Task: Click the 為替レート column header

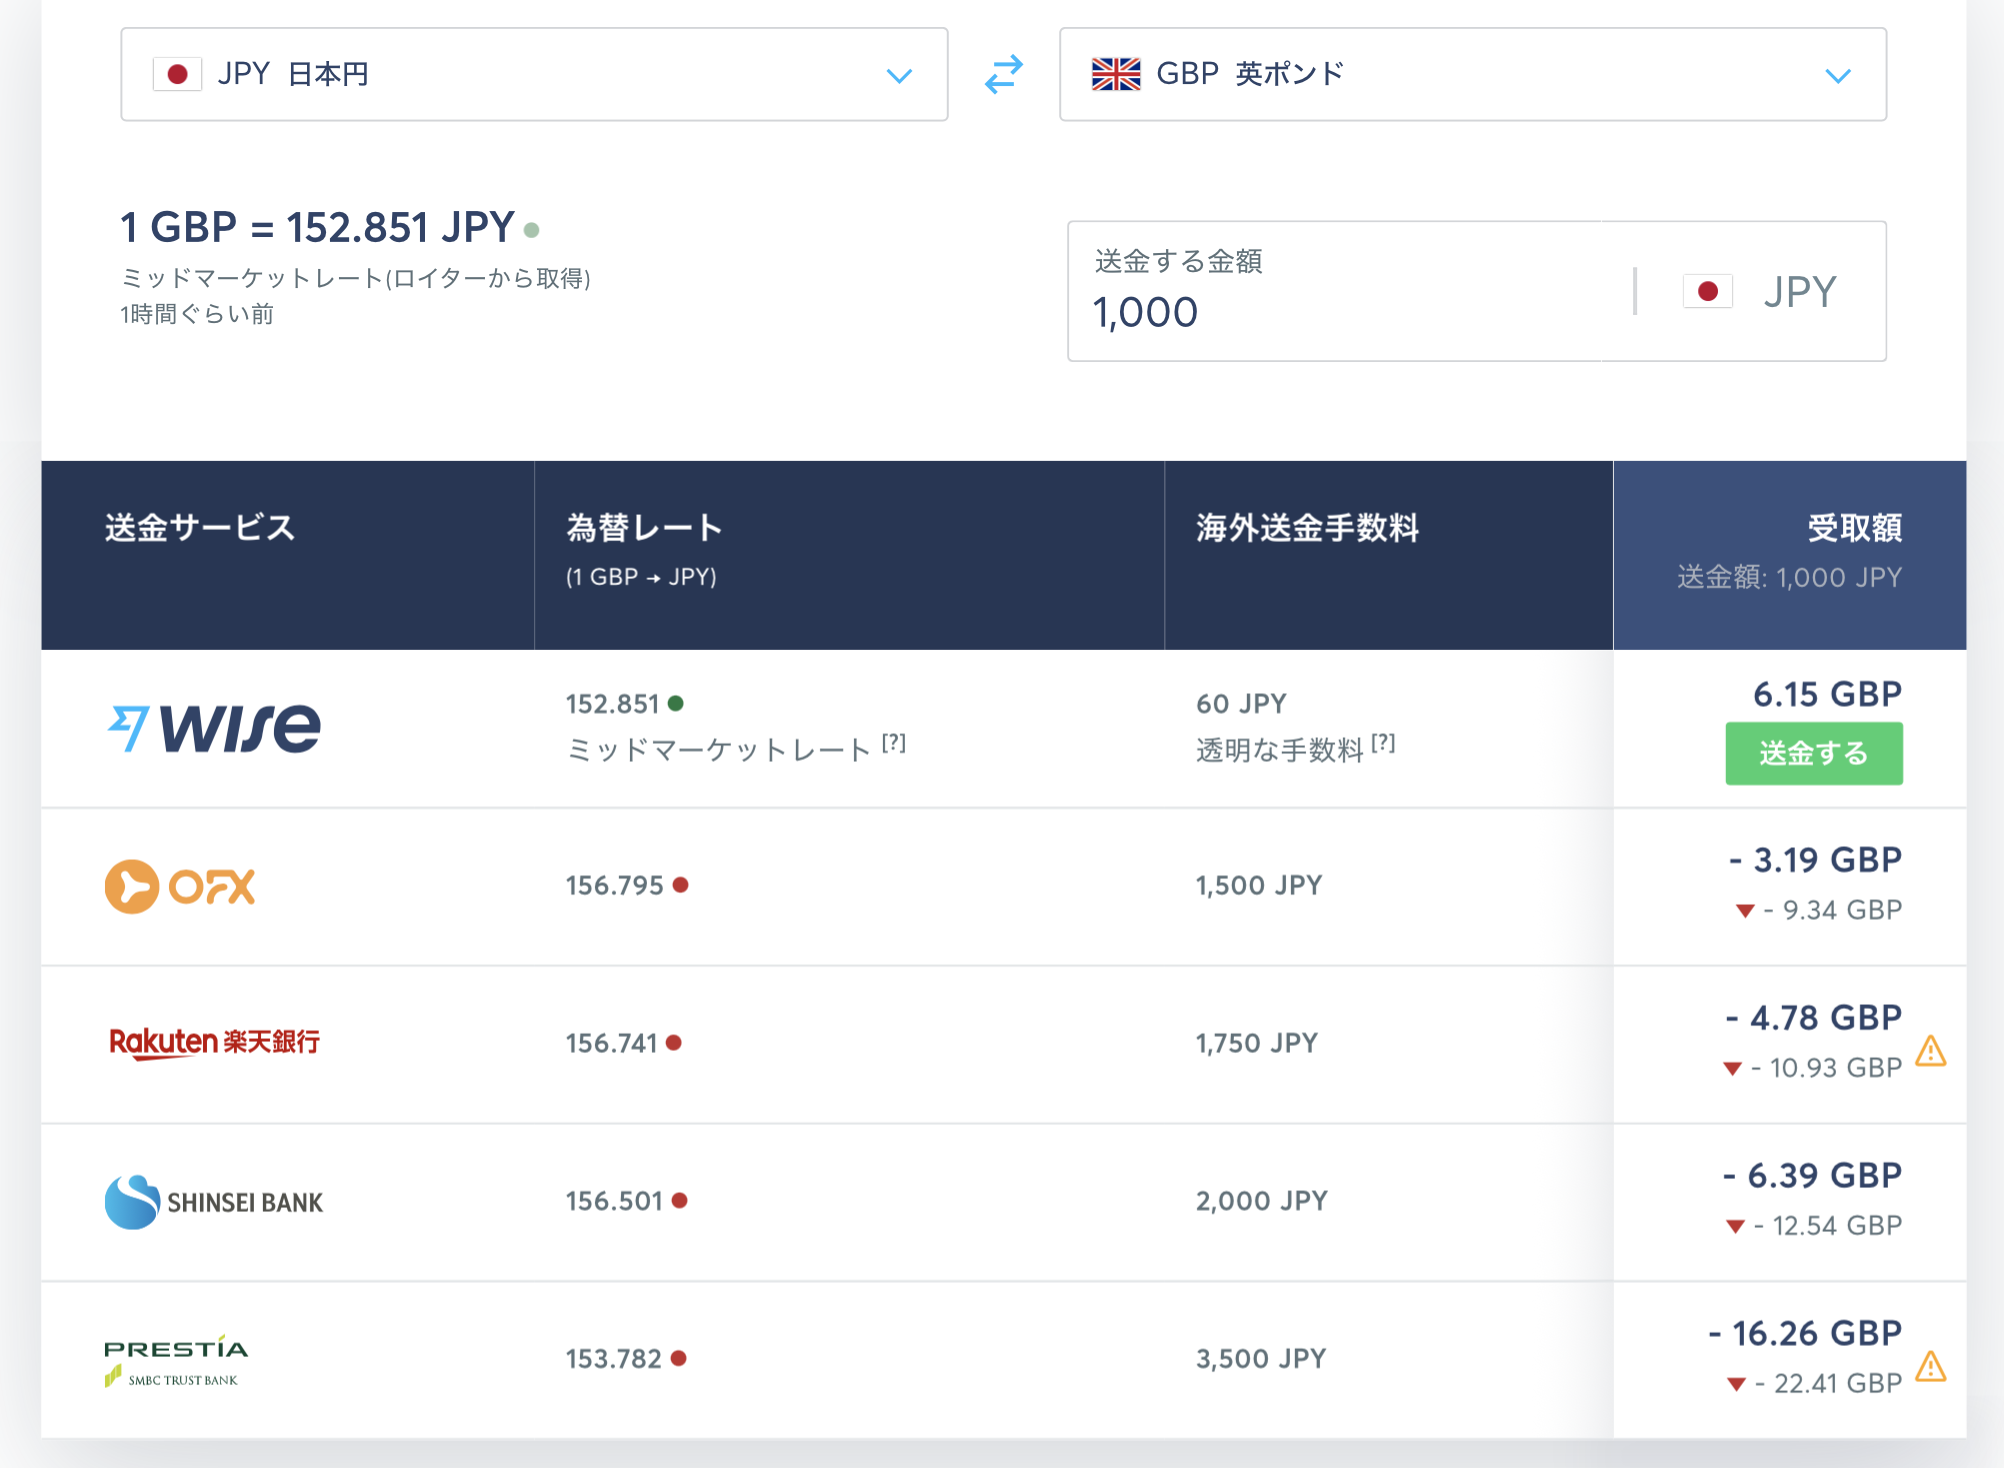Action: (x=644, y=528)
